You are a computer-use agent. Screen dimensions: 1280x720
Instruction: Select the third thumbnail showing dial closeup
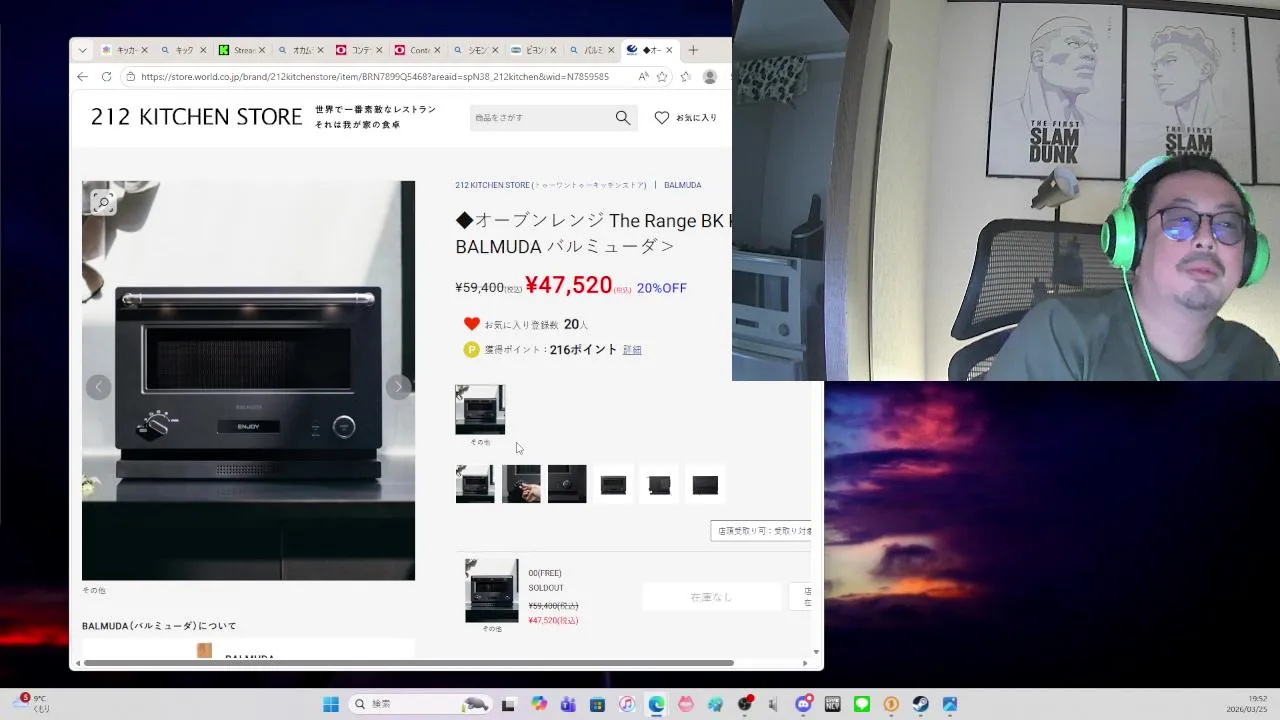pos(567,484)
